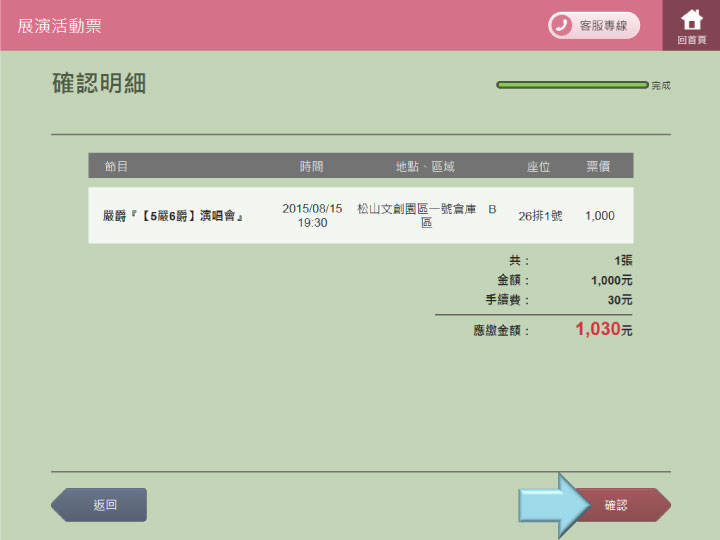The height and width of the screenshot is (540, 720).
Task: Click the 金額 value 1,000元
Action: [x=612, y=280]
